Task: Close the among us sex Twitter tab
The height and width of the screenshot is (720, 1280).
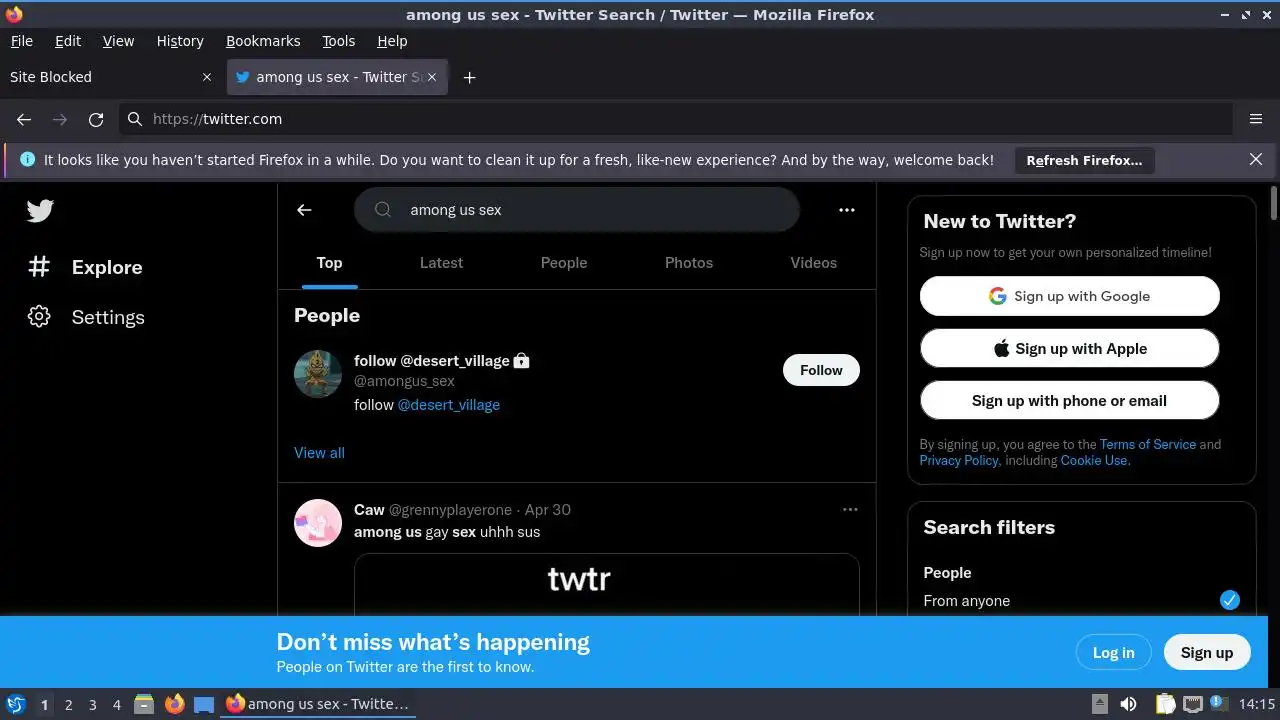Action: point(432,77)
